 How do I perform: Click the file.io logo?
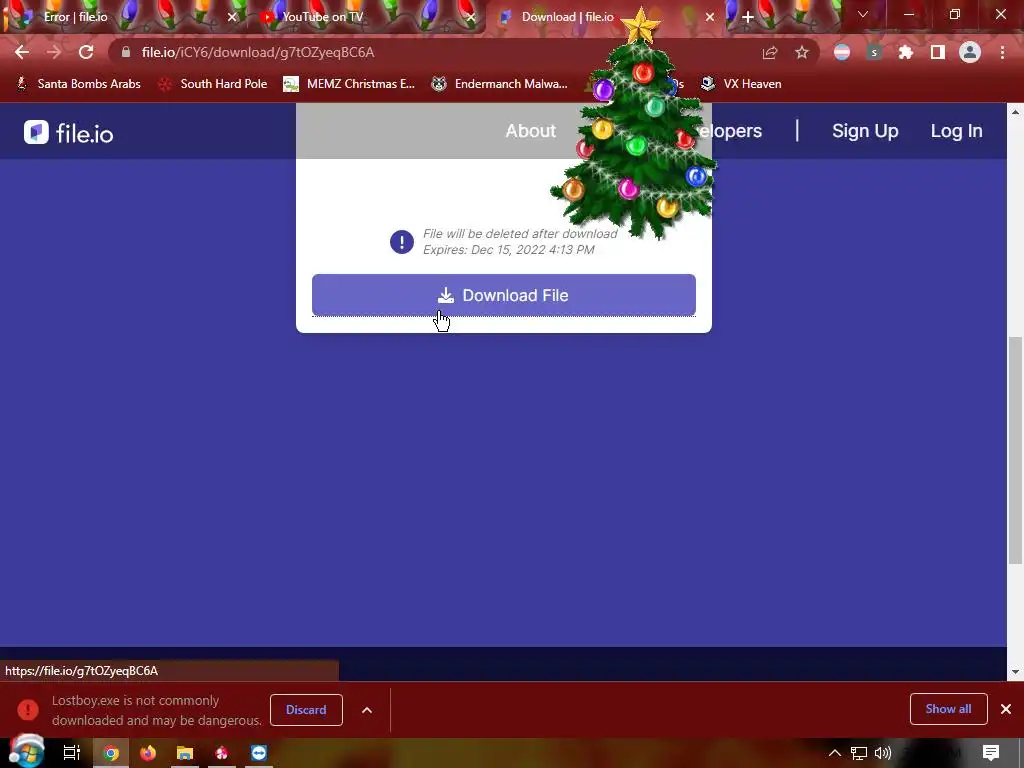69,133
